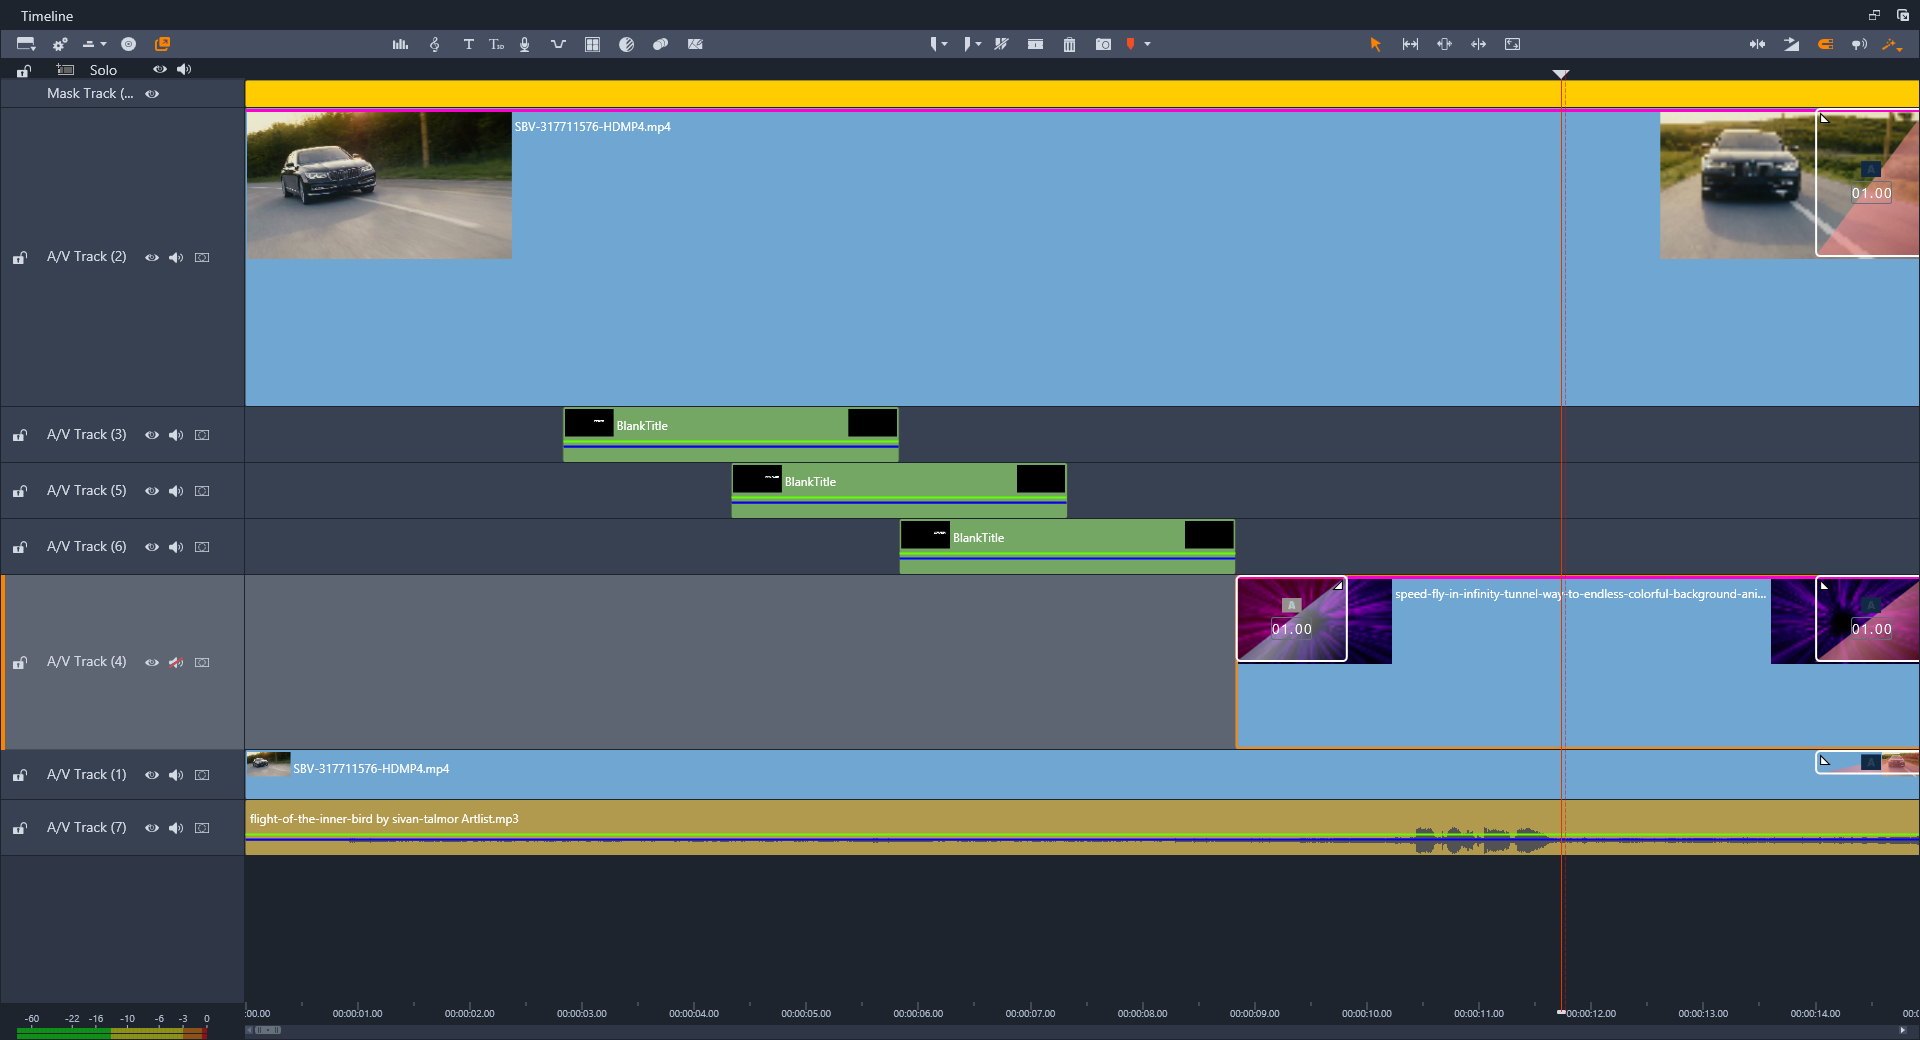Select the first BlankTitle clip on Track (3)
Image resolution: width=1920 pixels, height=1040 pixels.
coord(731,434)
